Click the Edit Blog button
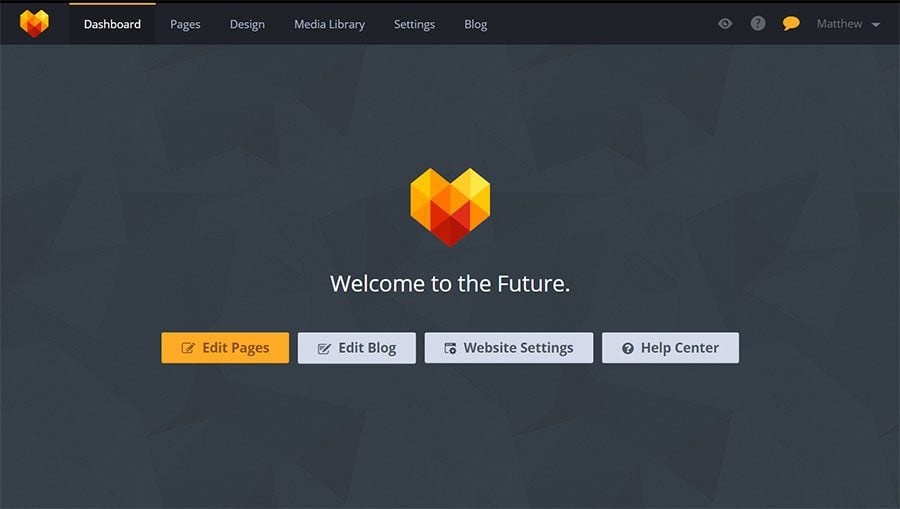 (x=356, y=348)
